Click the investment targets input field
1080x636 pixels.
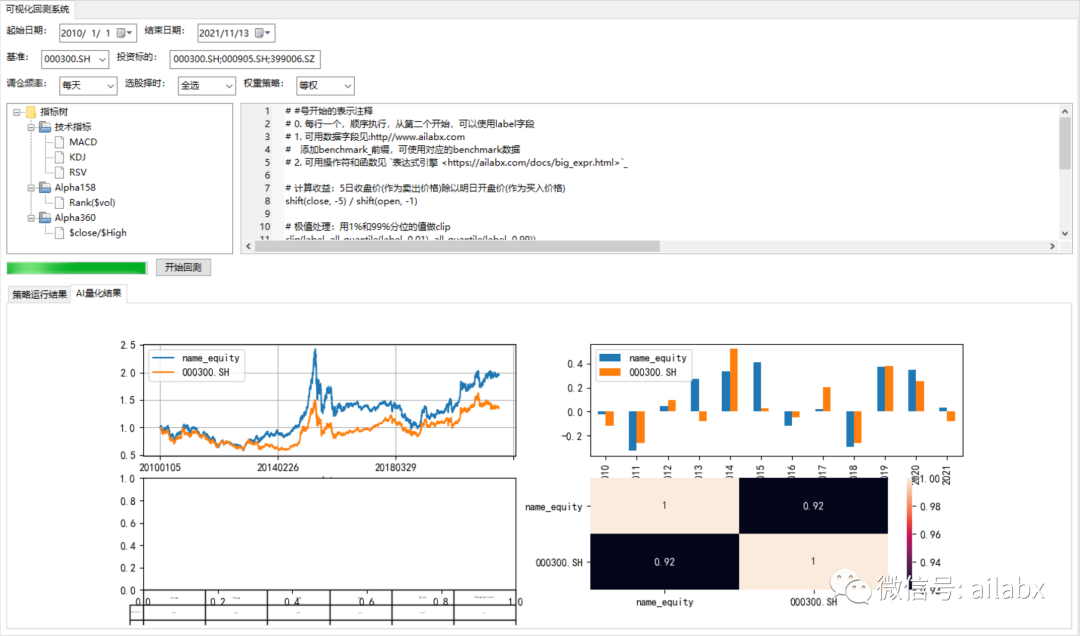click(245, 59)
